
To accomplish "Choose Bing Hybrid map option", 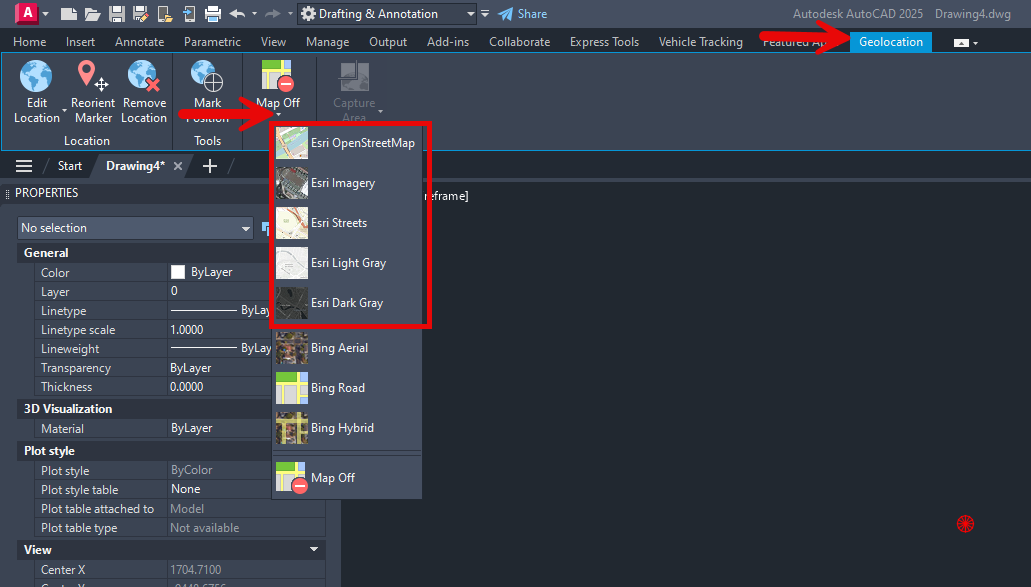I will coord(347,428).
